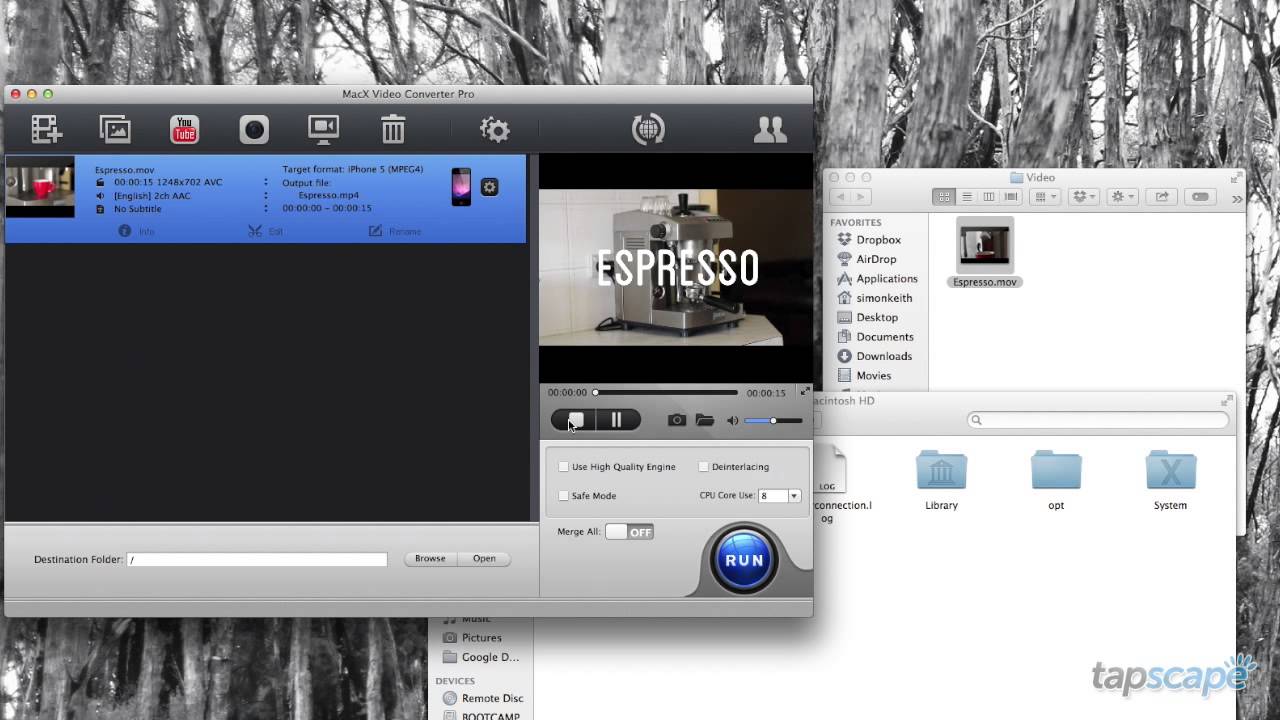
Task: Click the Browse button
Action: pyautogui.click(x=430, y=559)
